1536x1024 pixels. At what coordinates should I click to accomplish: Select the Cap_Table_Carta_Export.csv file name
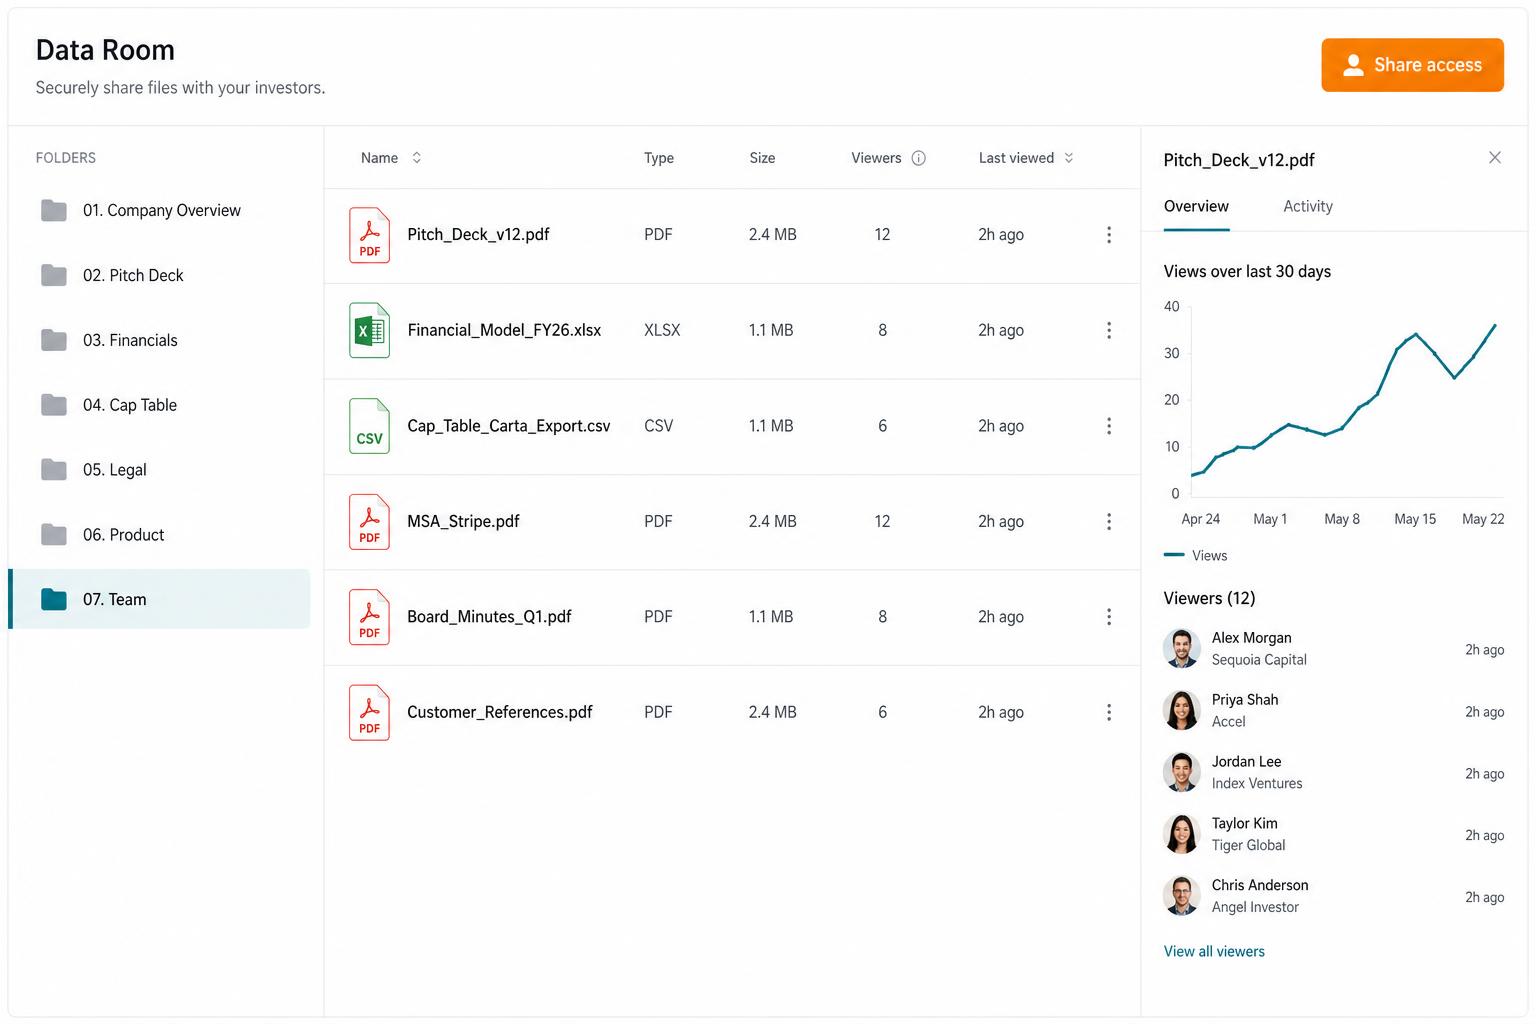click(x=508, y=426)
